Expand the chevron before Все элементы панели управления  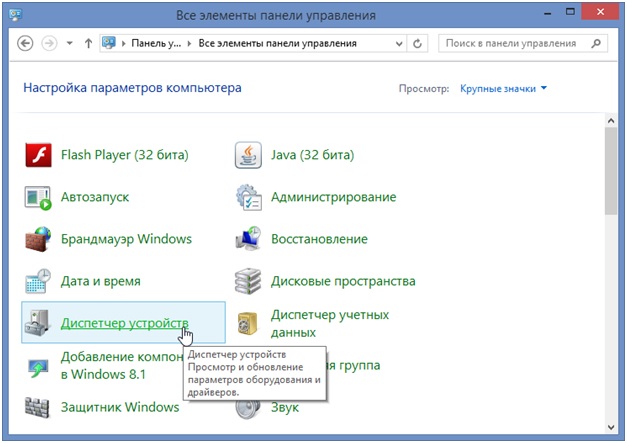[x=190, y=43]
